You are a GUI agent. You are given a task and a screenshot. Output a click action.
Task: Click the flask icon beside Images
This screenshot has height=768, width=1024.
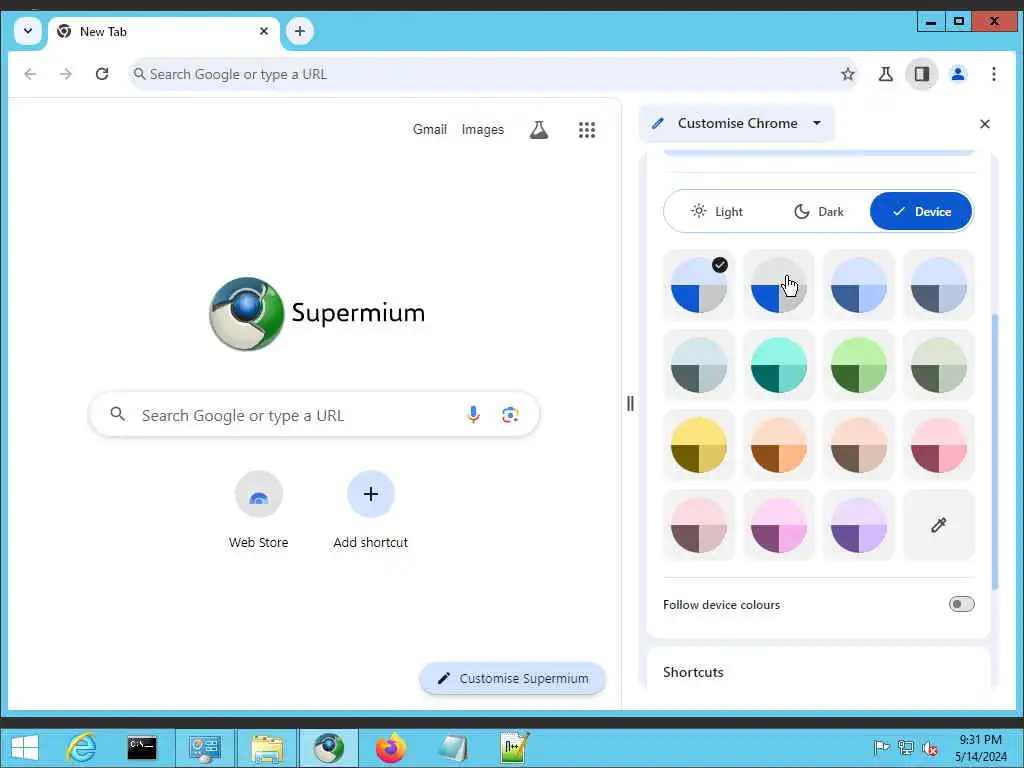[x=539, y=129]
